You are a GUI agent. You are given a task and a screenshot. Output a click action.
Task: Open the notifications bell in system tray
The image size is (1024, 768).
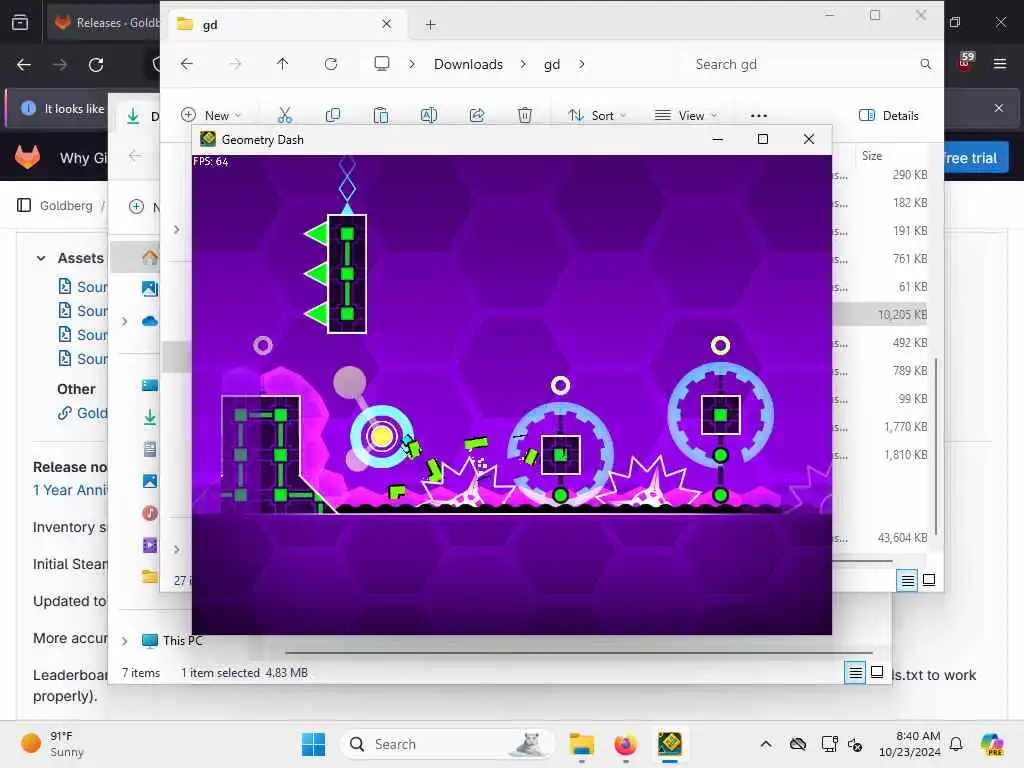(956, 744)
